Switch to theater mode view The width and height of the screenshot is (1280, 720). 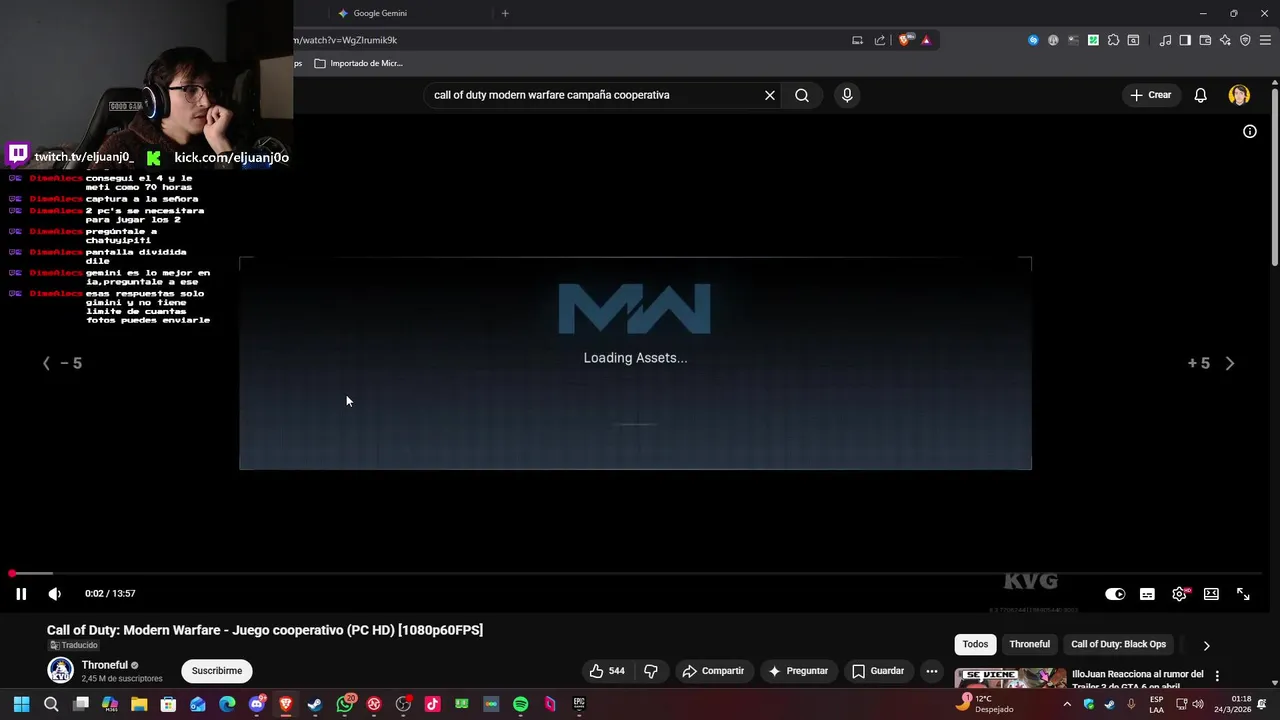[1211, 594]
